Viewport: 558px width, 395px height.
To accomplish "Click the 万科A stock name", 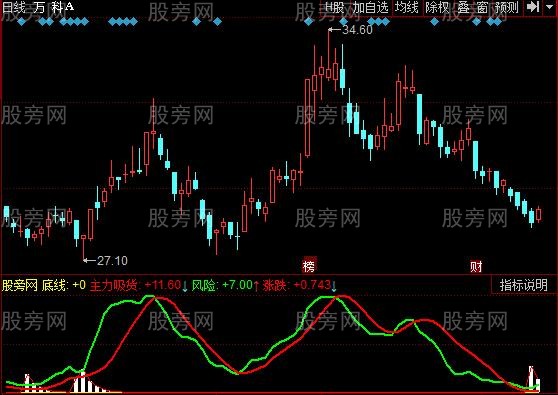I will pos(53,7).
